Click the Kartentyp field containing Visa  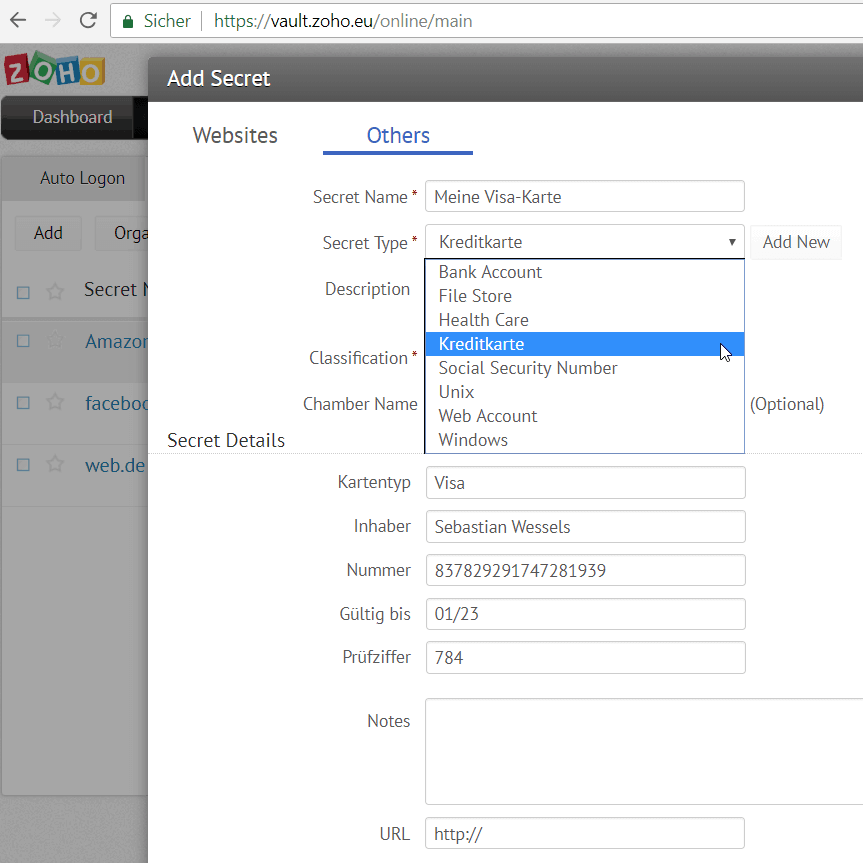(586, 483)
